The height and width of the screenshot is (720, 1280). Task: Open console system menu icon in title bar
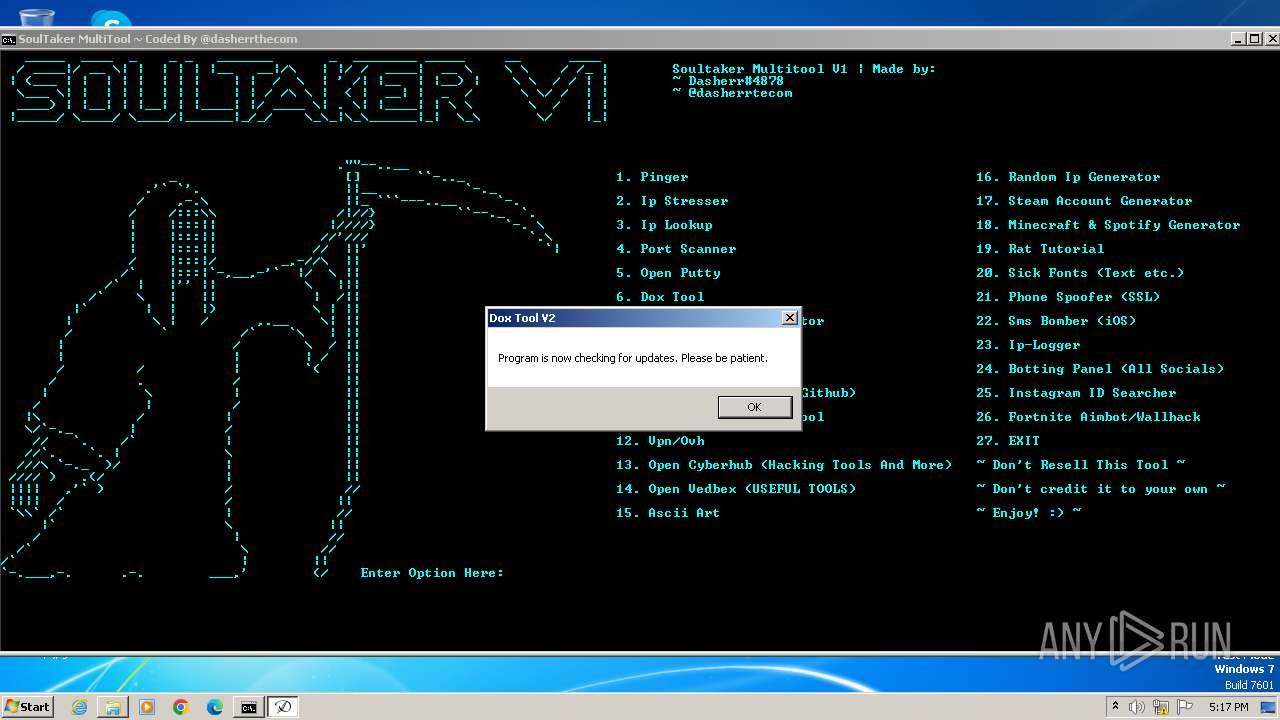pyautogui.click(x=8, y=39)
